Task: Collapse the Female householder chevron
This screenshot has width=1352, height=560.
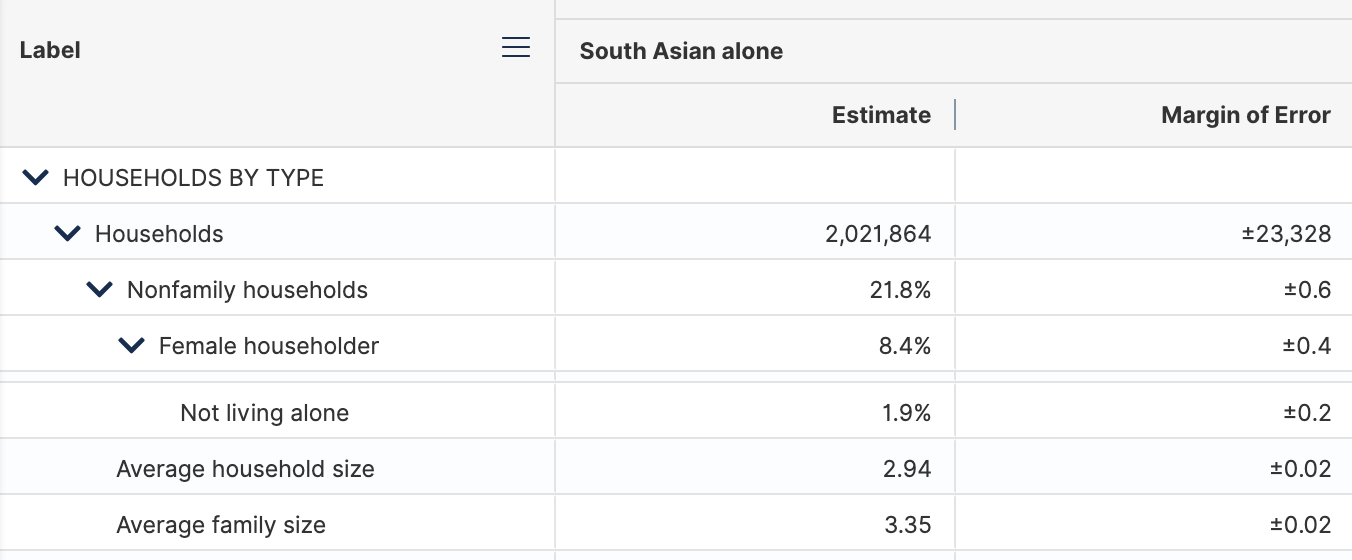Action: coord(132,346)
